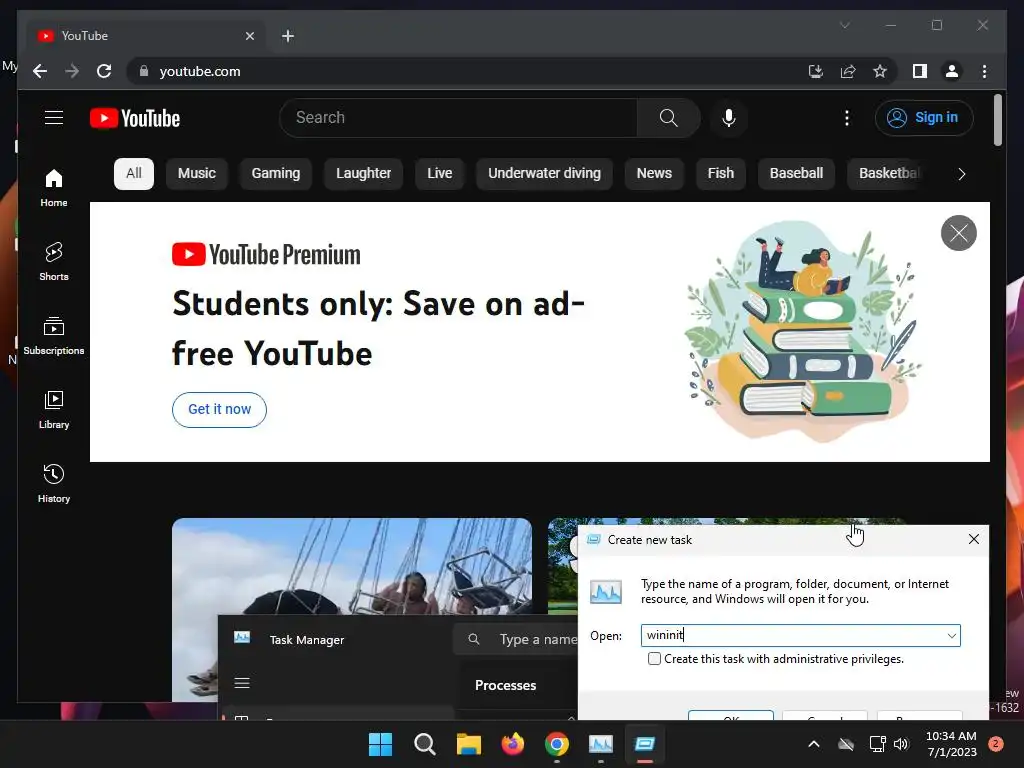Open YouTube settings three-dot menu
The height and width of the screenshot is (768, 1024).
point(847,118)
